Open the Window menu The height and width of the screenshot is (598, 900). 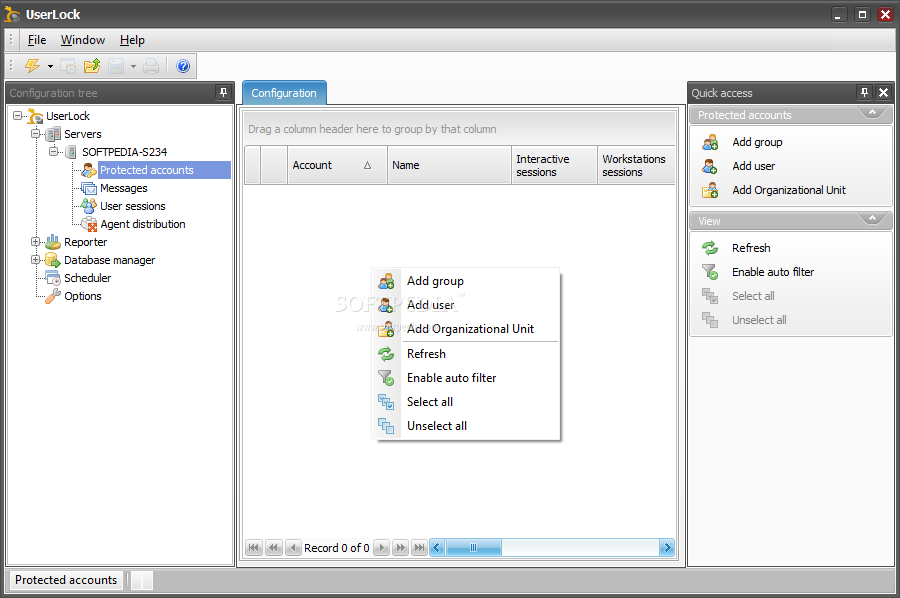[83, 40]
